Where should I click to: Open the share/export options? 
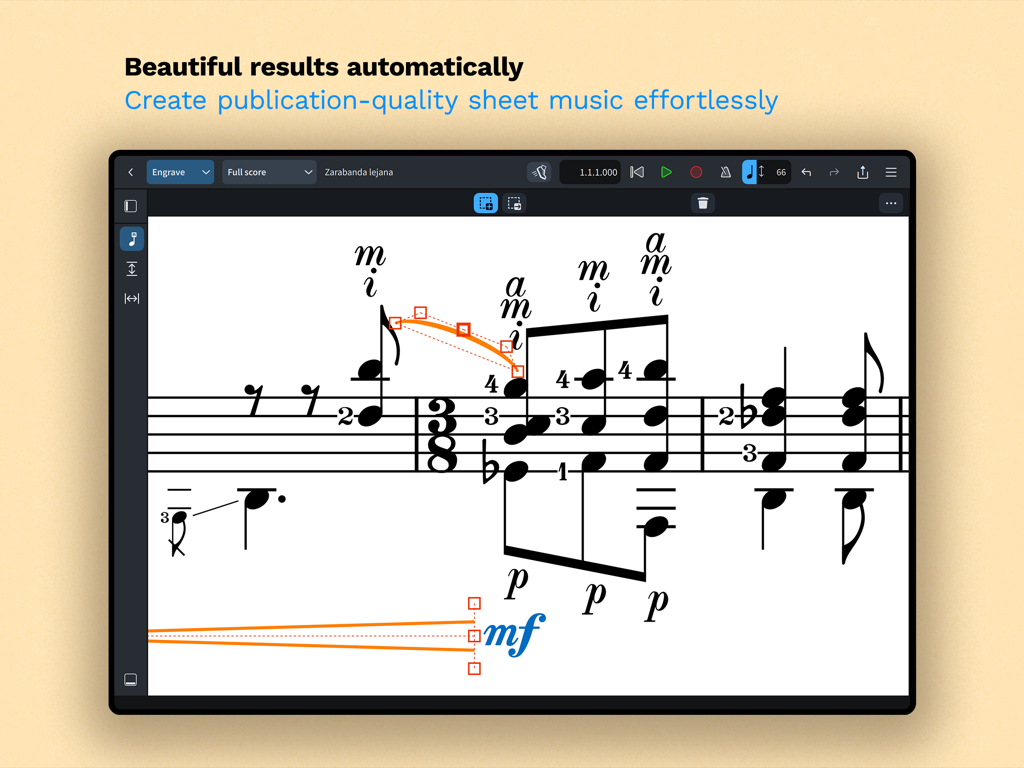[862, 171]
